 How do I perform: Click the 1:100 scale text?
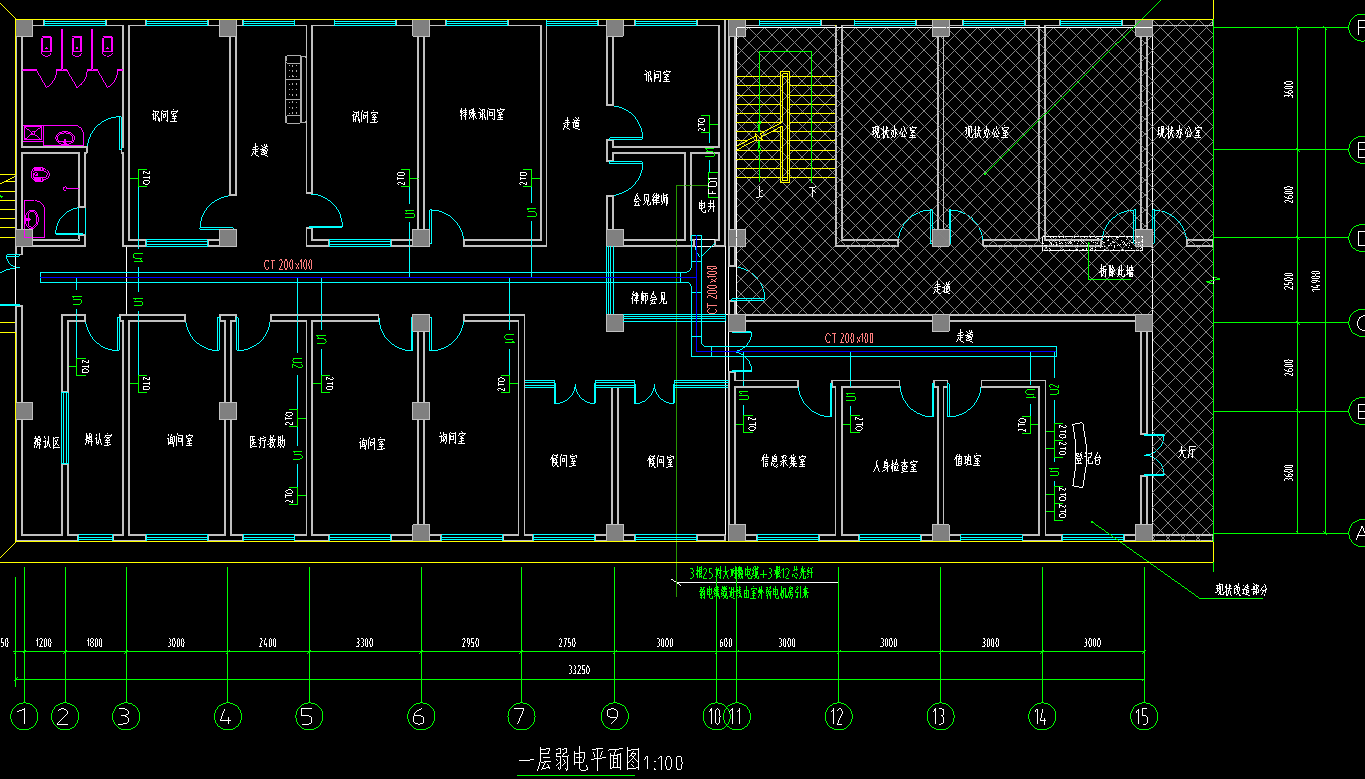coord(662,763)
